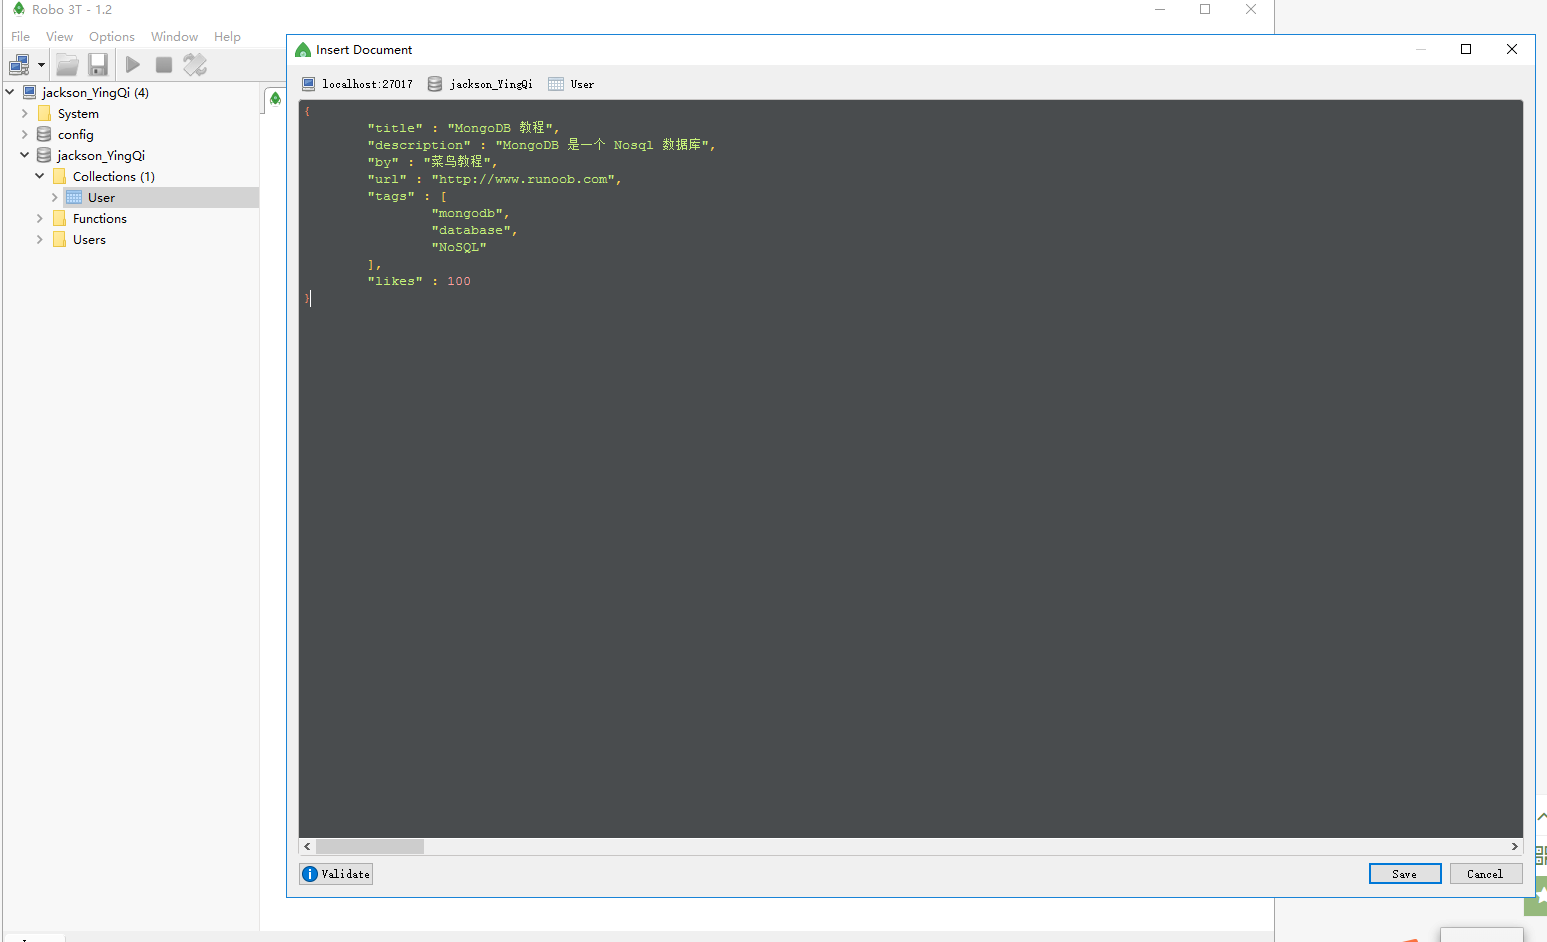Click the Collections folder icon
Screen dimensions: 1547x942
tap(59, 176)
